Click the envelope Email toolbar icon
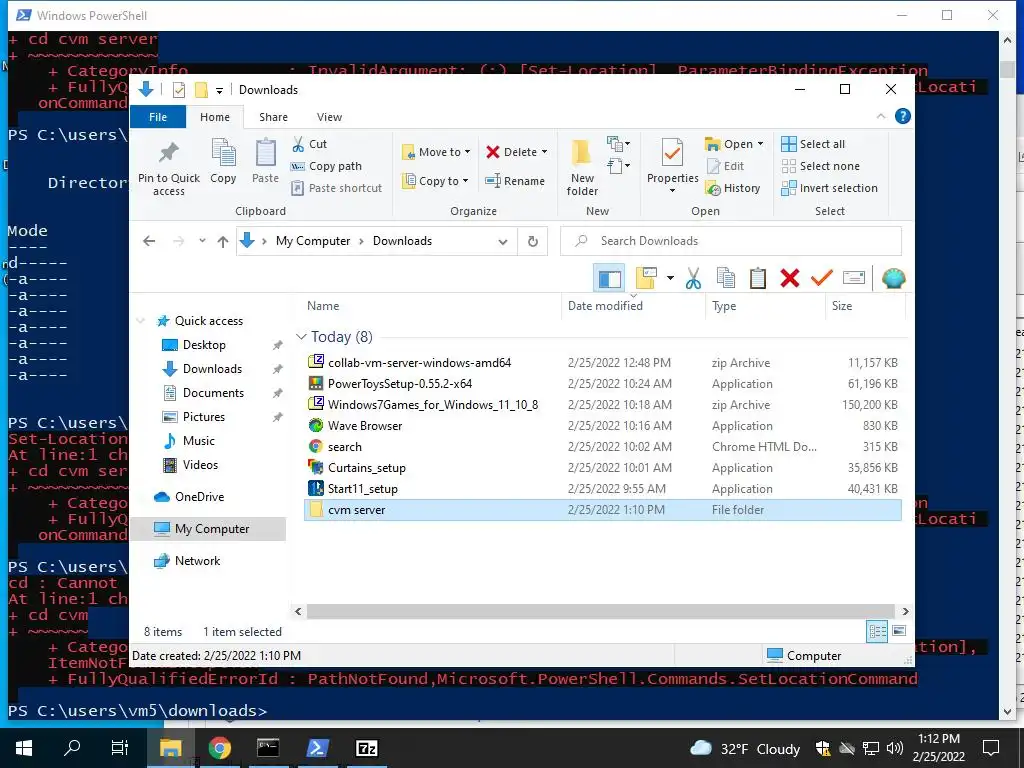This screenshot has width=1024, height=768. point(854,278)
